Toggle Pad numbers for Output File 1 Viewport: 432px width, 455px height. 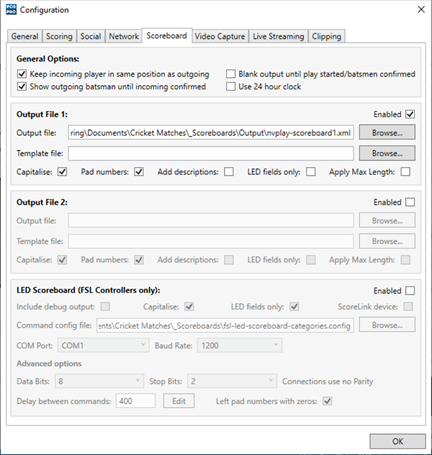coord(139,172)
